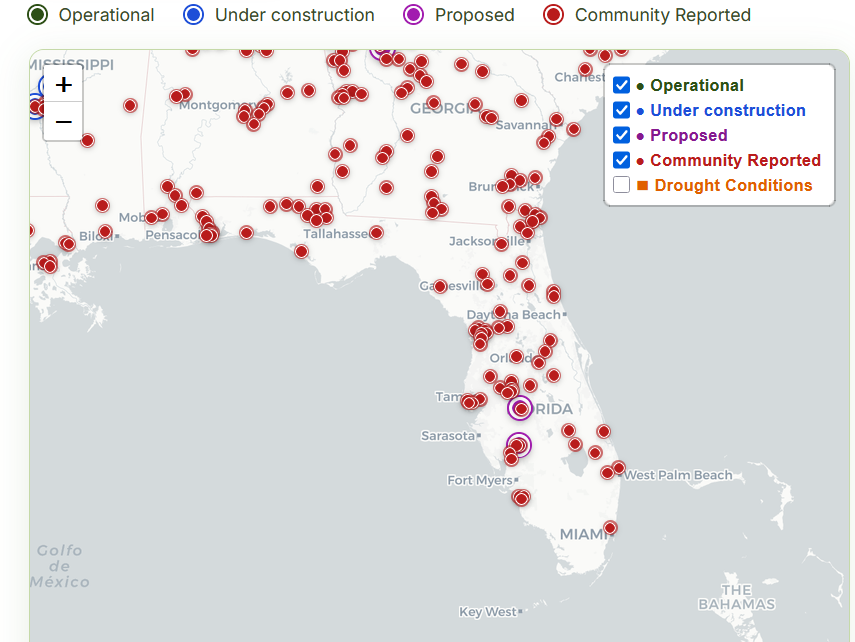The height and width of the screenshot is (642, 855).
Task: Uncheck the Operational layer checkbox
Action: pos(621,86)
